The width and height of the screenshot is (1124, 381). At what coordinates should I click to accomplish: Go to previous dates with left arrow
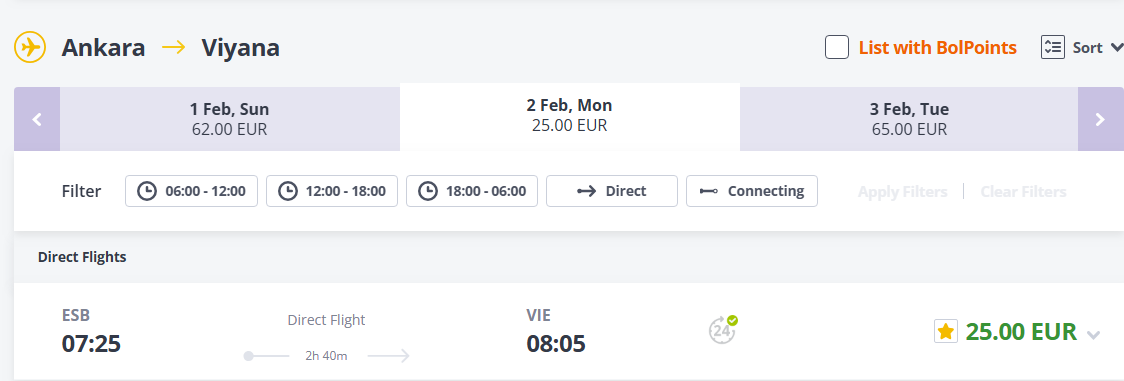coord(37,120)
